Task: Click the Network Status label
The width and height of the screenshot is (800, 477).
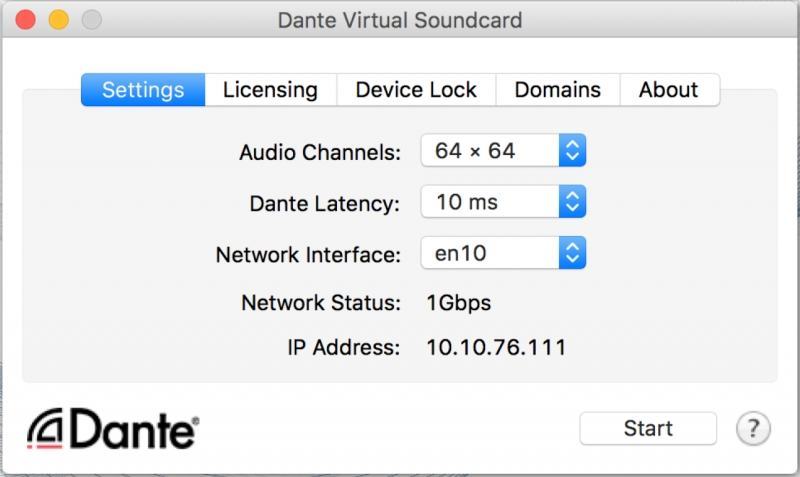Action: (x=321, y=303)
